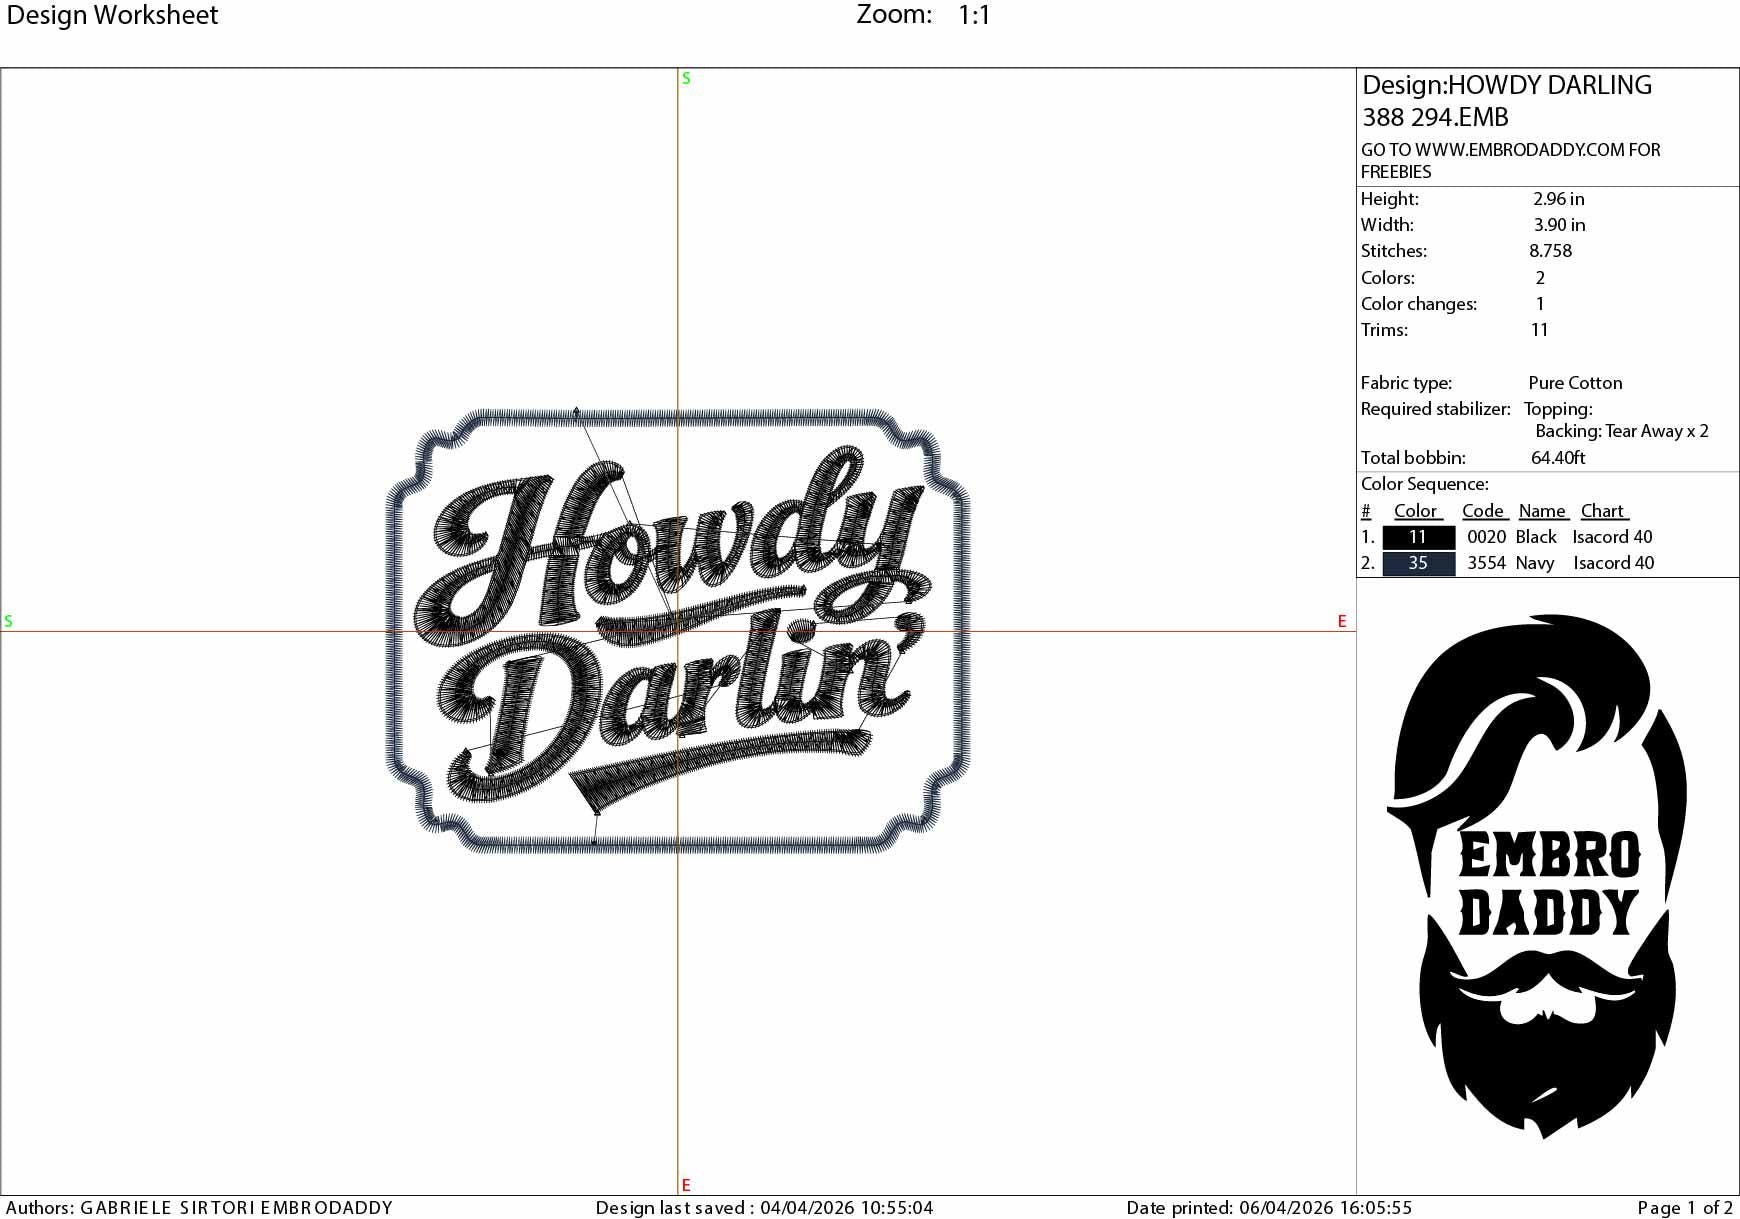Click the 'Design Worksheet' title text
Image resolution: width=1740 pixels, height=1219 pixels.
[112, 15]
